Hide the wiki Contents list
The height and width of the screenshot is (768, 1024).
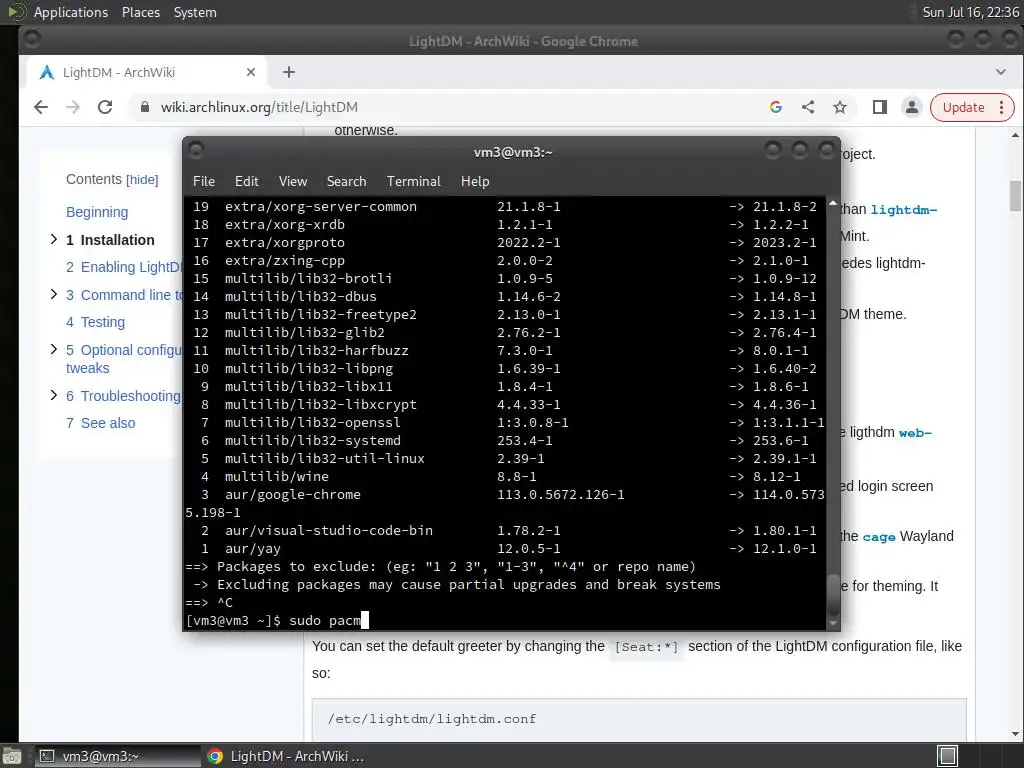point(142,180)
